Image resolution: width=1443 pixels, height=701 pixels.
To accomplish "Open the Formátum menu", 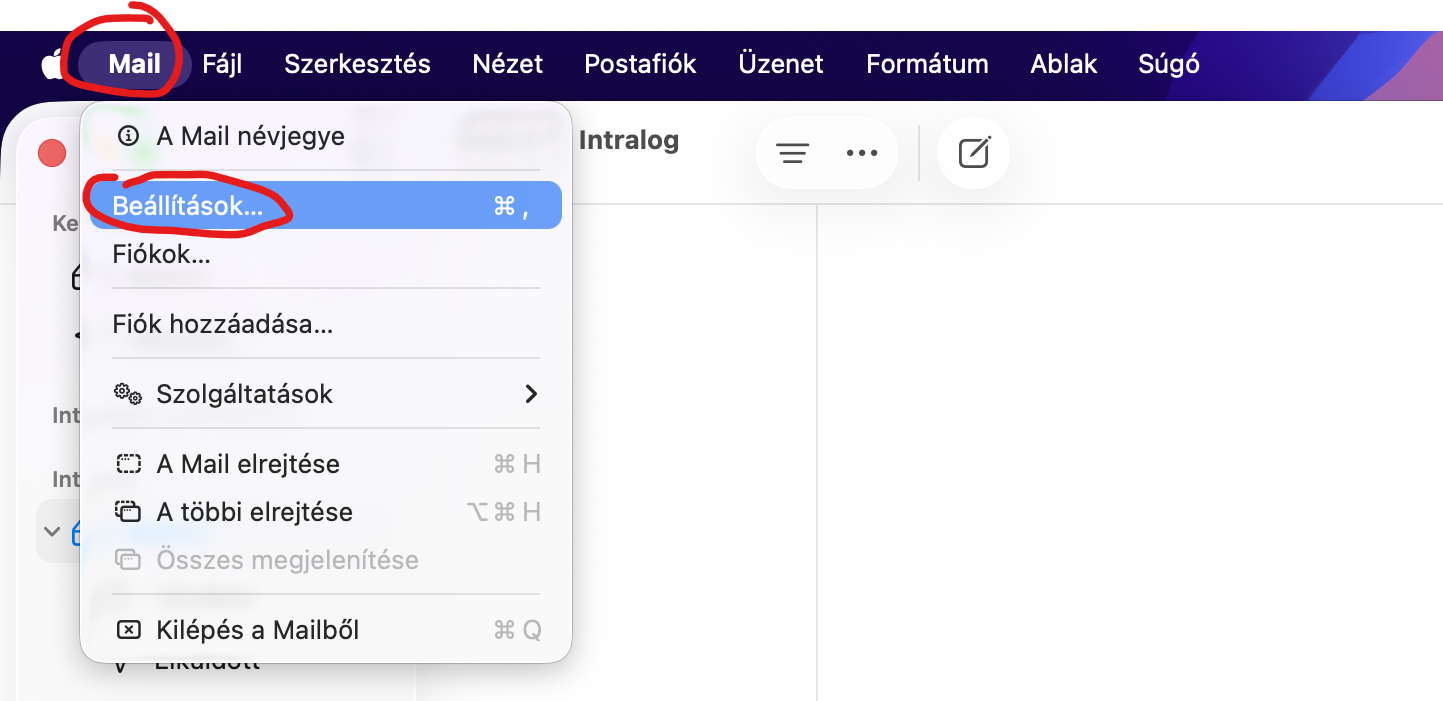I will pyautogui.click(x=927, y=64).
